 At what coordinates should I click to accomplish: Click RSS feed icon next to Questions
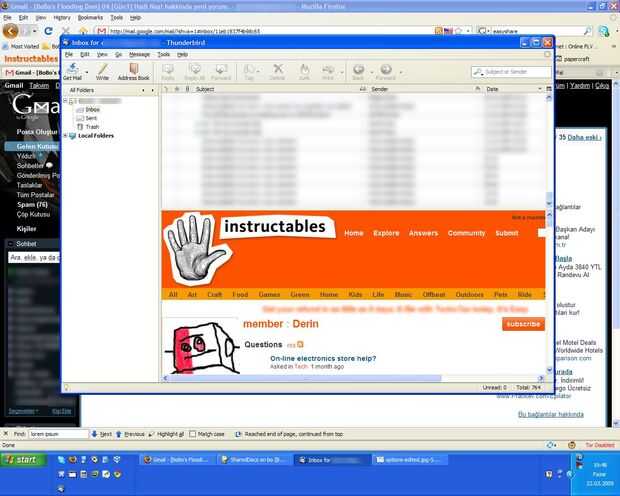(300, 345)
